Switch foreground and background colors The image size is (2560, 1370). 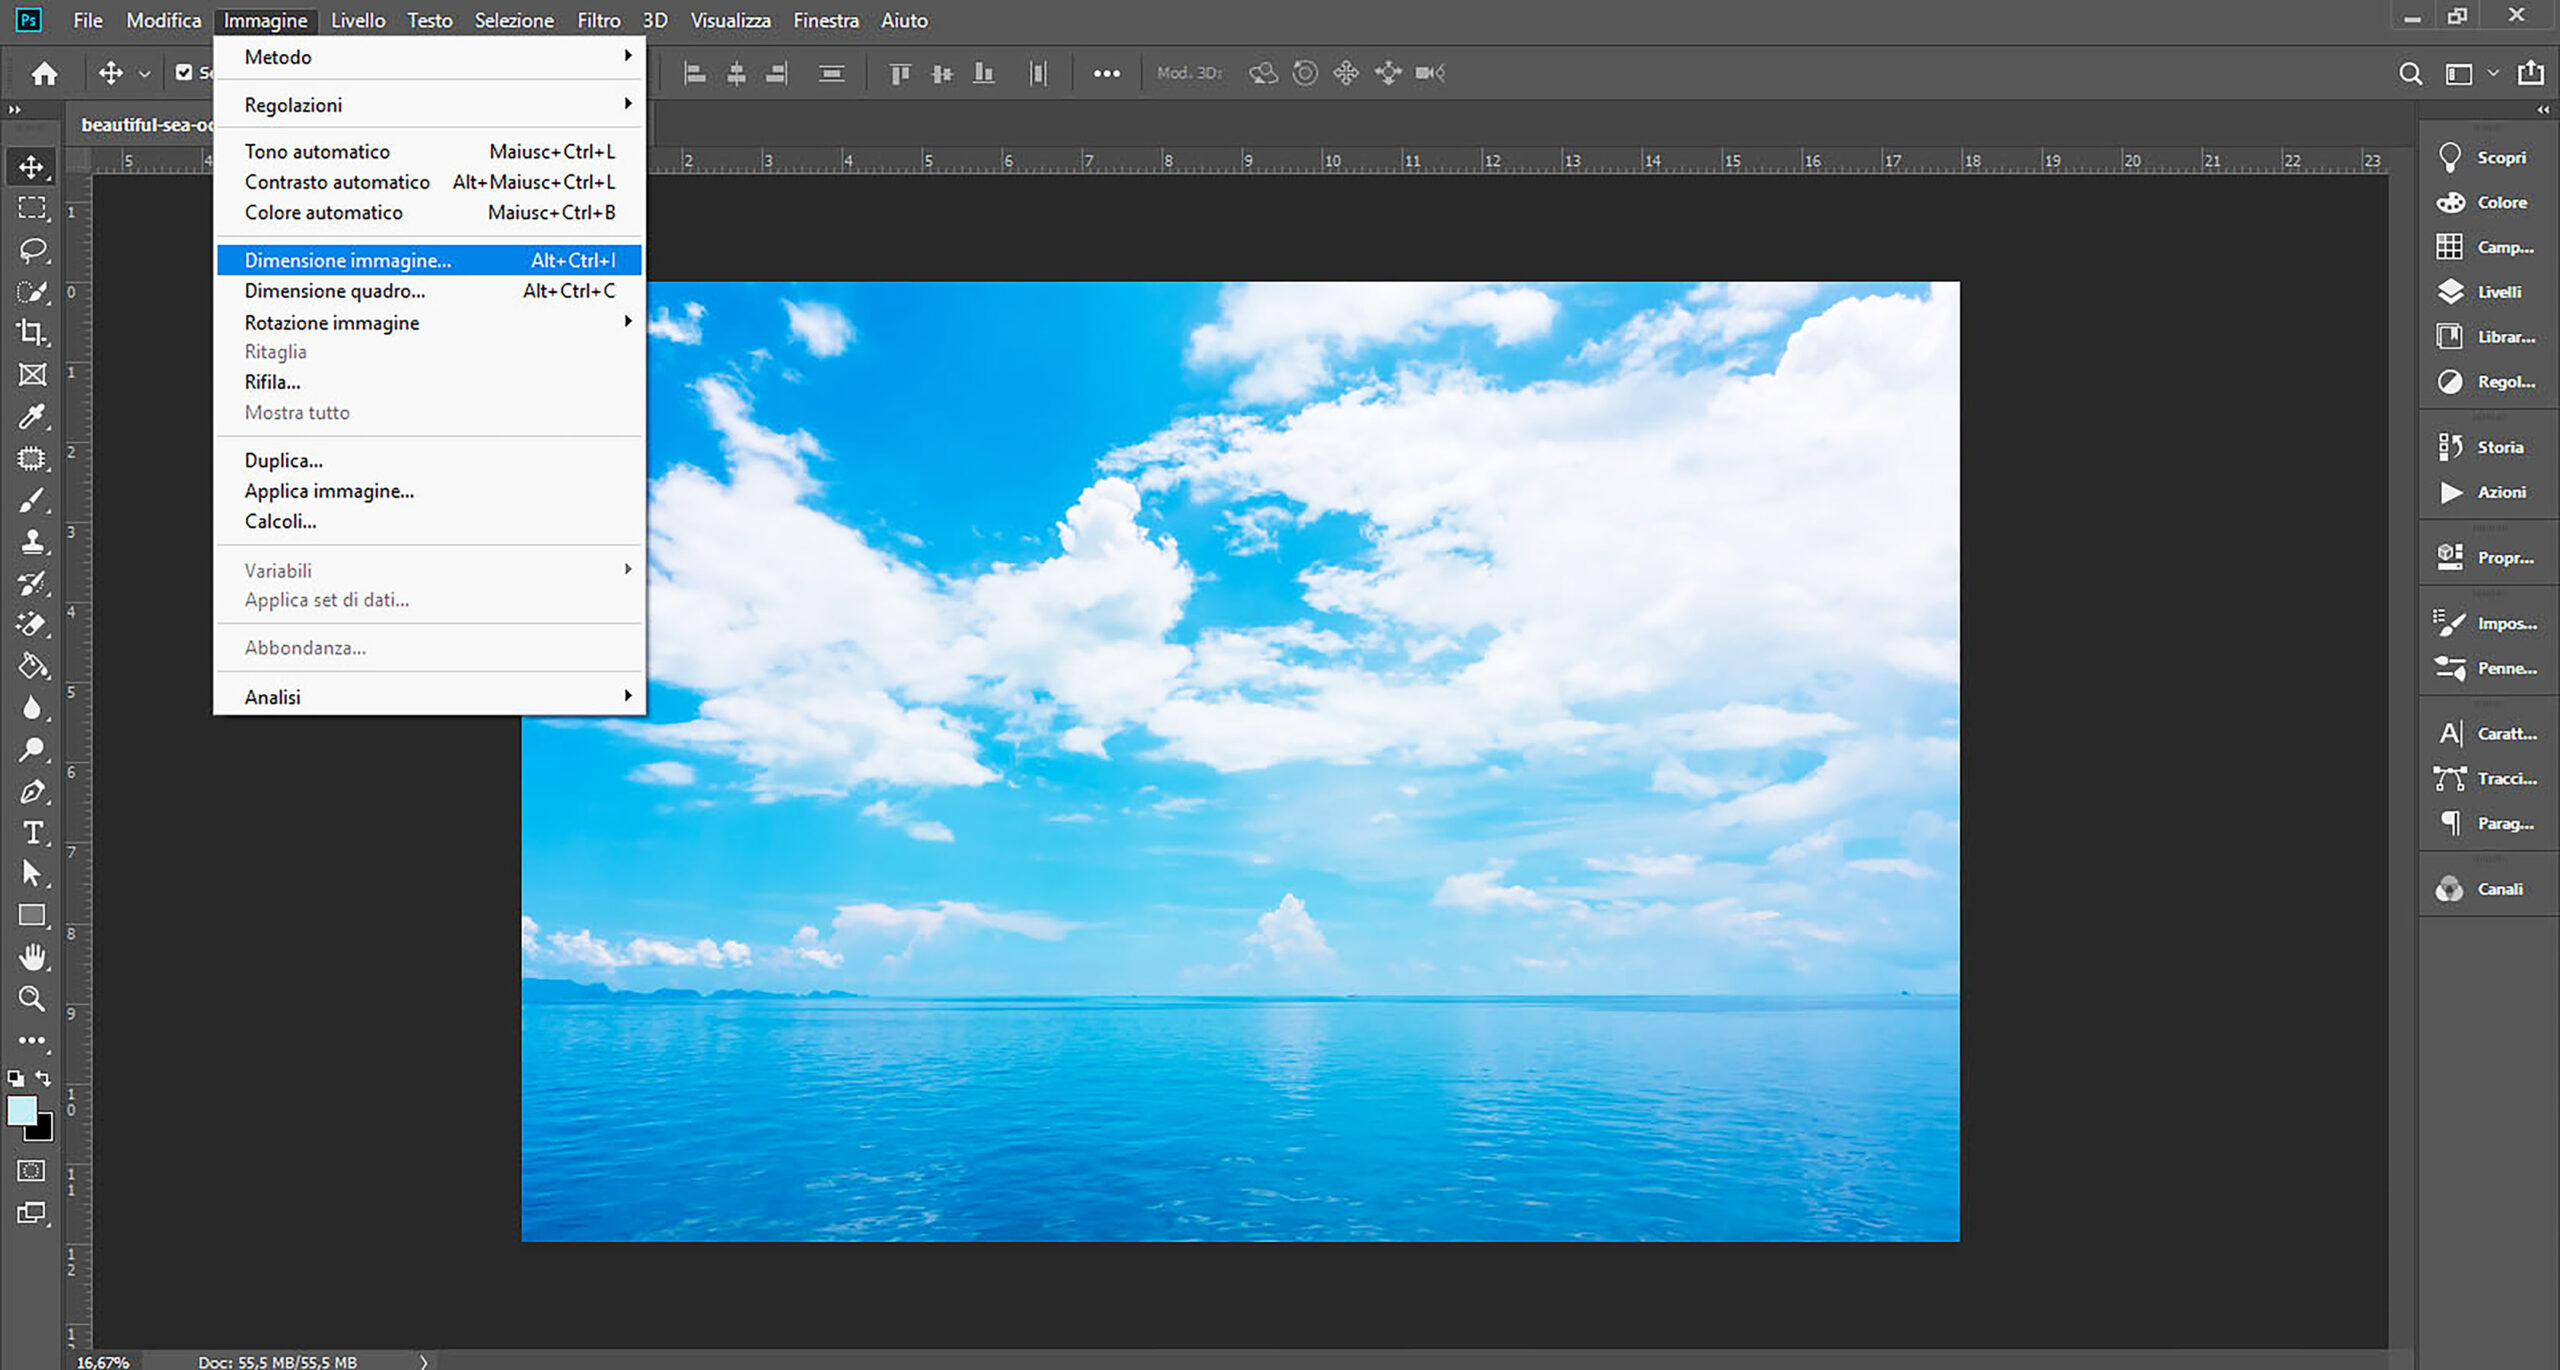click(43, 1078)
